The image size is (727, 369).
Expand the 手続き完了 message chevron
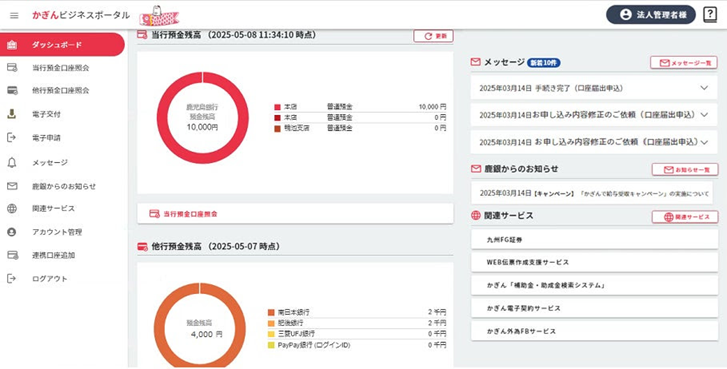click(x=704, y=88)
